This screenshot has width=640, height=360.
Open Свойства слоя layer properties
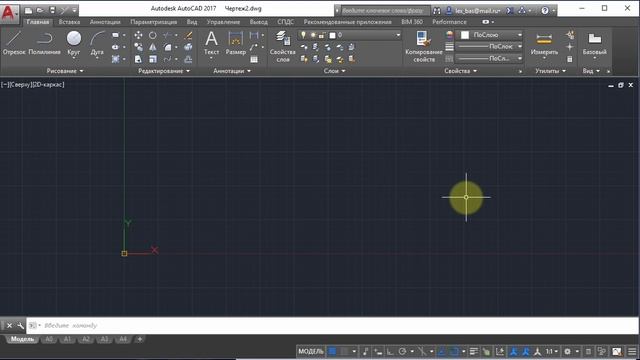point(282,46)
